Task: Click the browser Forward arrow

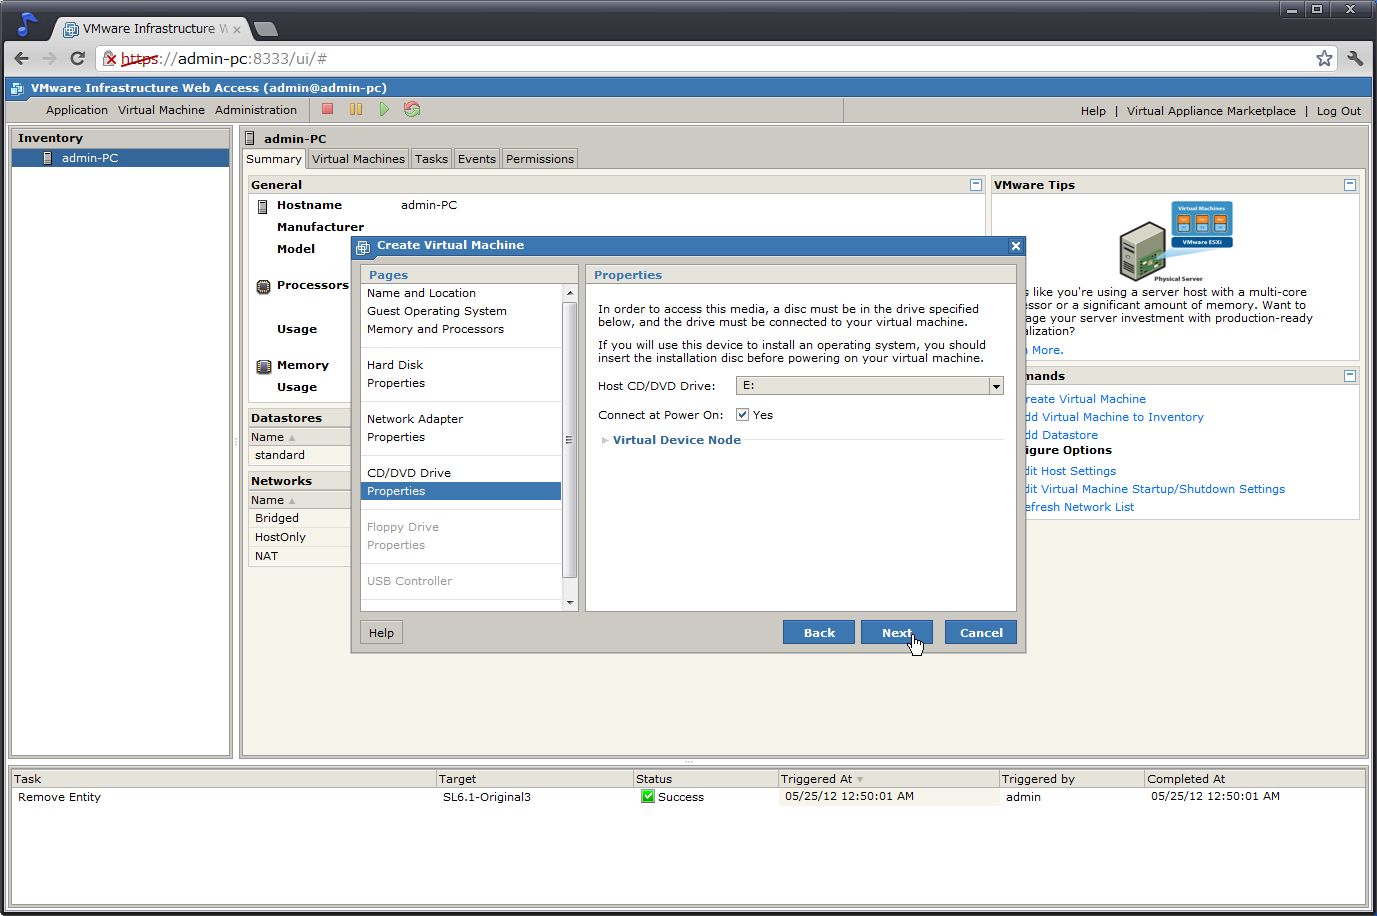Action: click(x=49, y=58)
